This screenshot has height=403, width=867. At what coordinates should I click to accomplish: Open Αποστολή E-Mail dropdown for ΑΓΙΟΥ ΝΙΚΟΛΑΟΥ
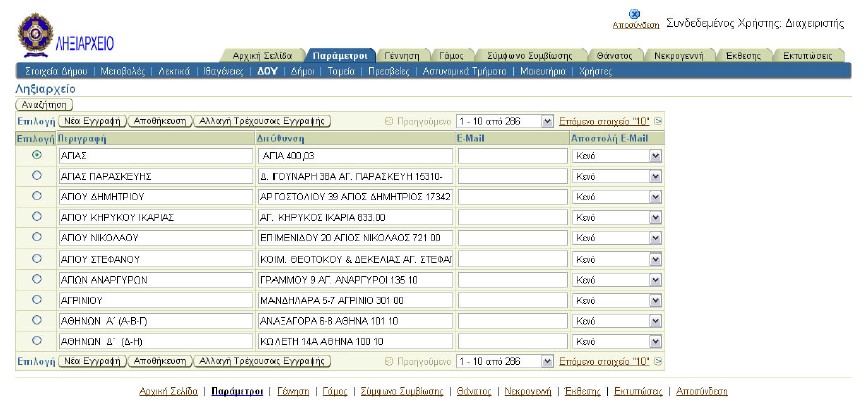pos(617,238)
